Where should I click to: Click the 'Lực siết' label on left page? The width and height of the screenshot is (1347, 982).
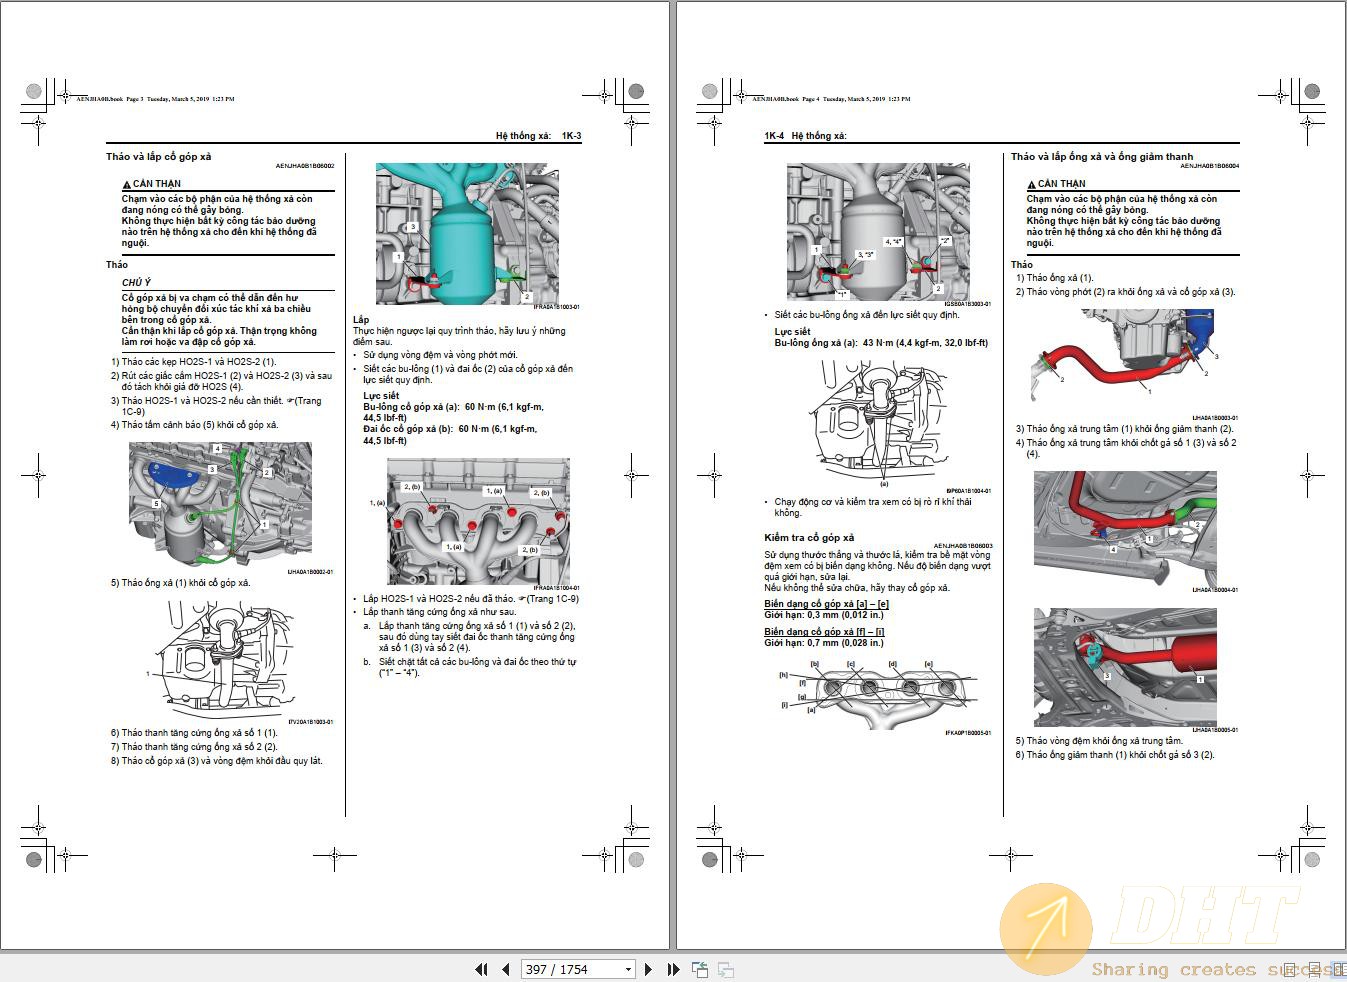click(381, 396)
